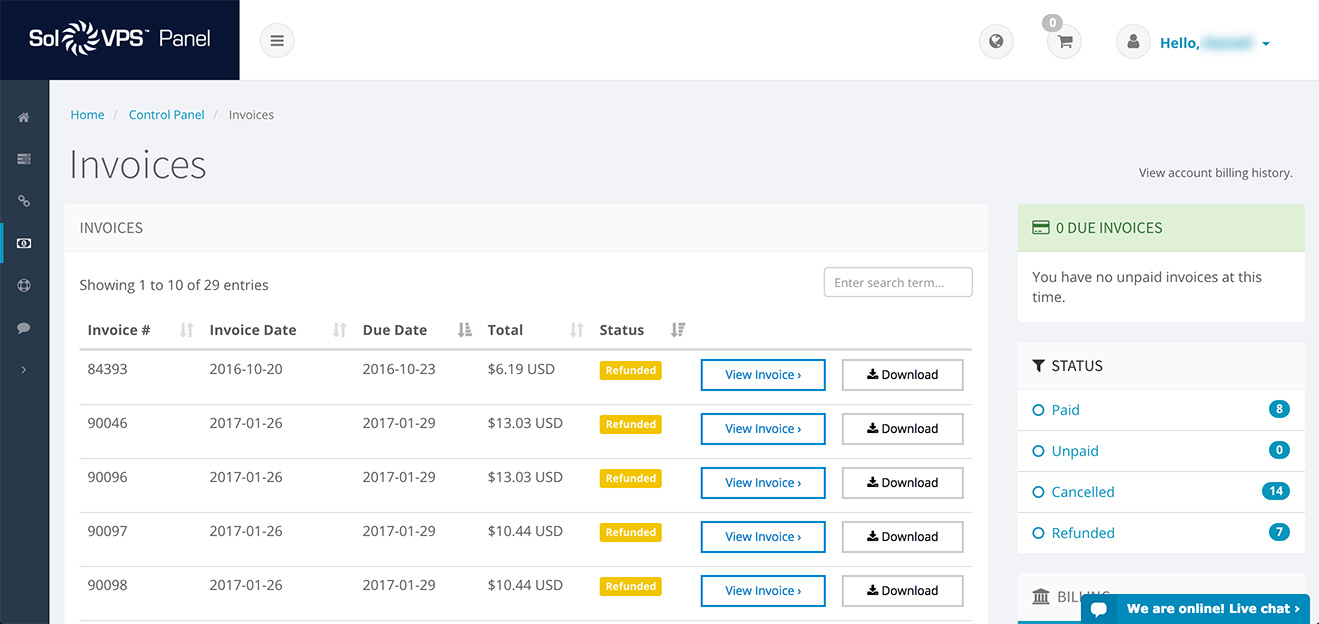Viewport: 1319px width, 624px height.
Task: View Invoice for invoice 84393
Action: tap(763, 375)
